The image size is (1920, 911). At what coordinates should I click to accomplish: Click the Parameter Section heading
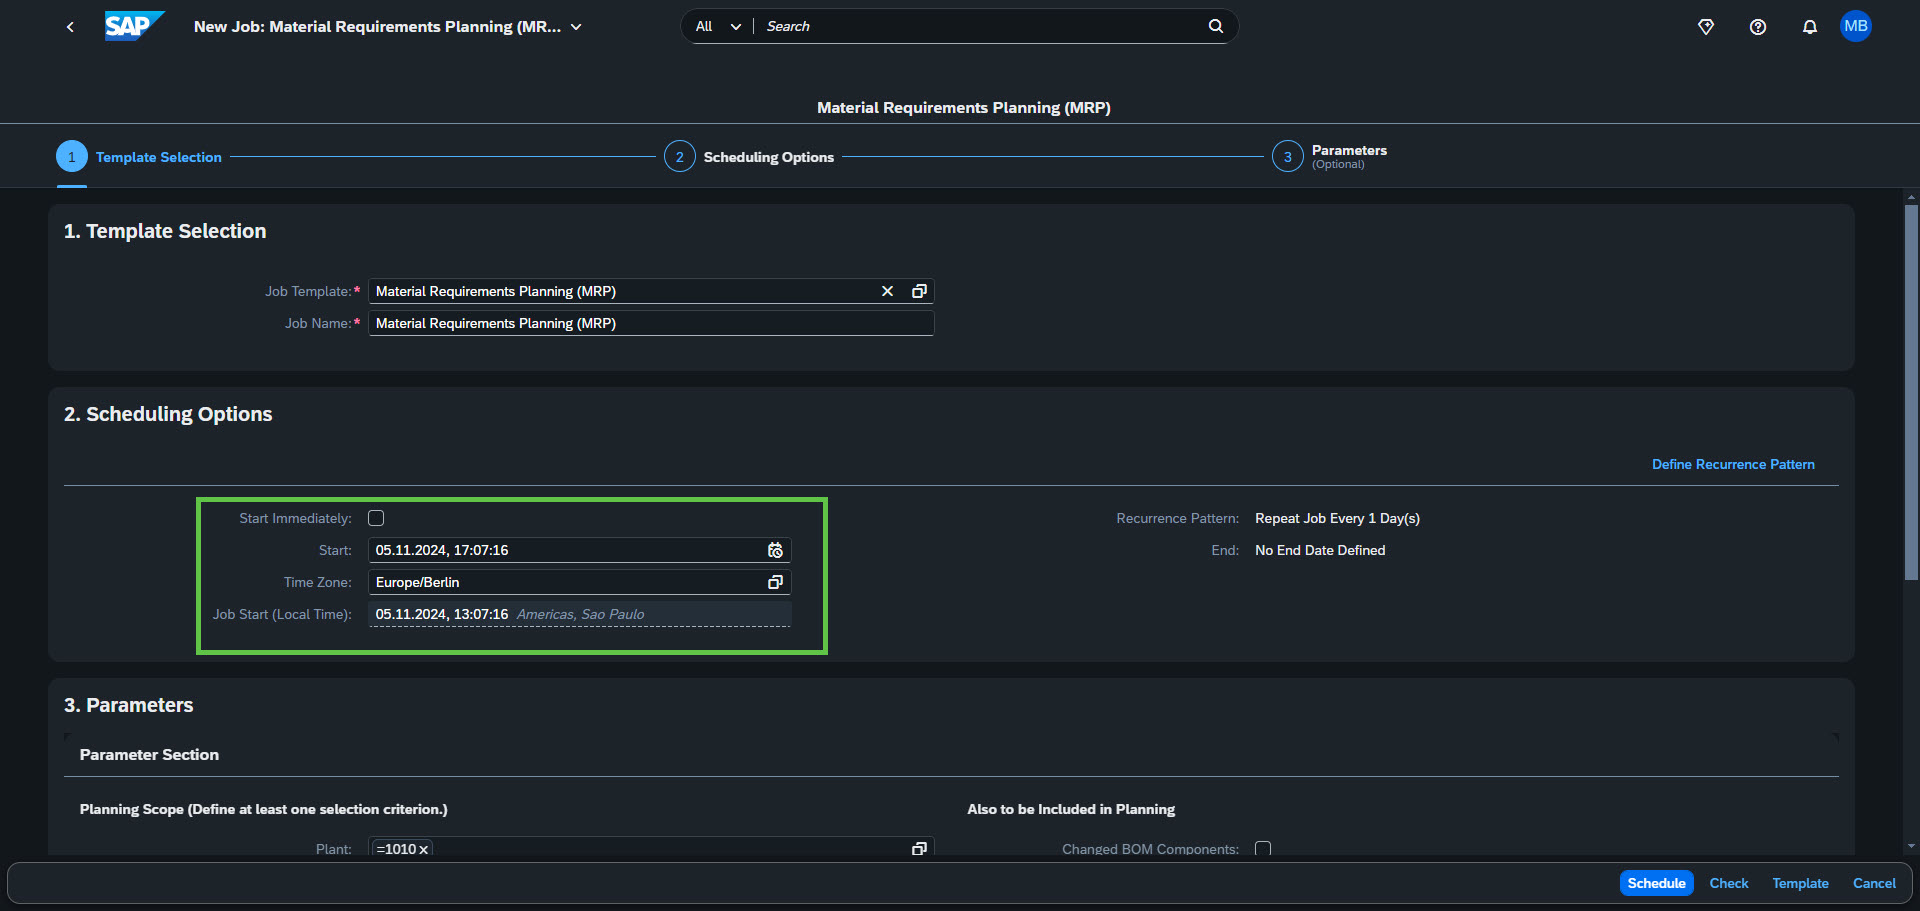point(149,755)
